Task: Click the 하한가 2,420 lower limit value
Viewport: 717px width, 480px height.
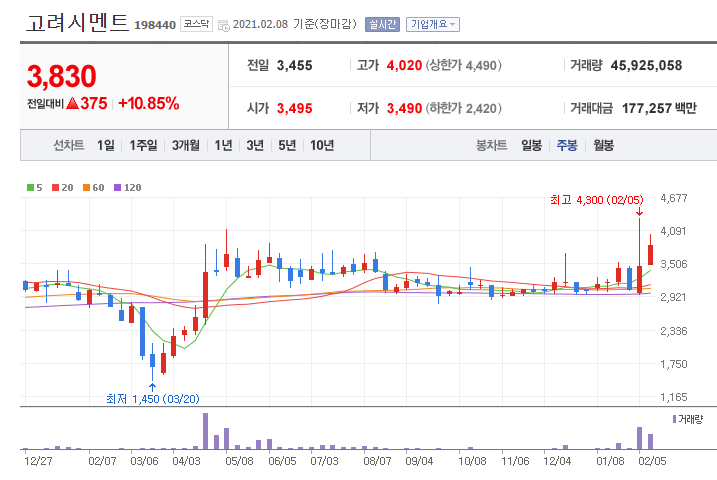Action: click(x=464, y=108)
